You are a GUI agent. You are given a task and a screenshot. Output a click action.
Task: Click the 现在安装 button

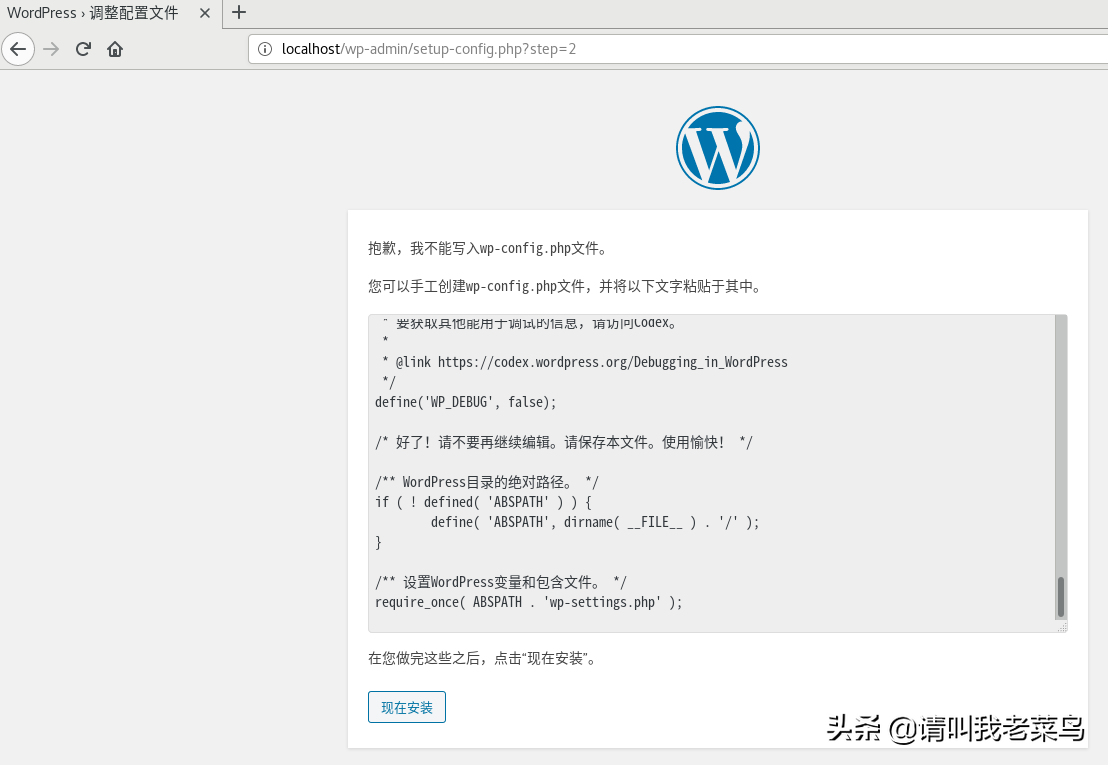pyautogui.click(x=407, y=707)
